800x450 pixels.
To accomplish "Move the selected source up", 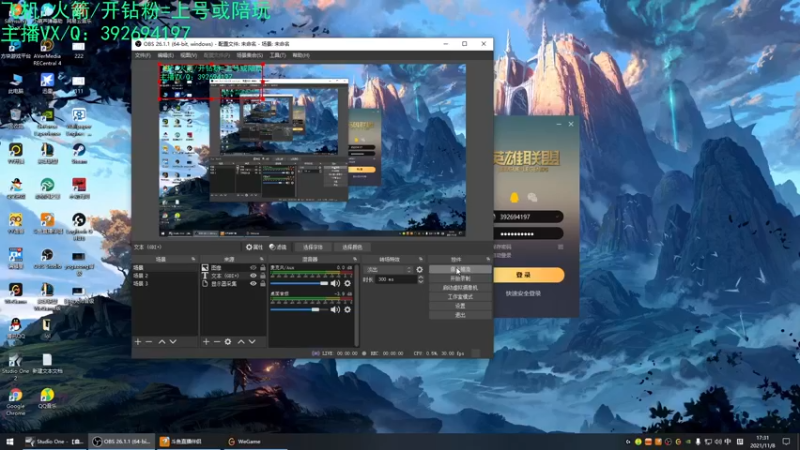I will pyautogui.click(x=241, y=341).
